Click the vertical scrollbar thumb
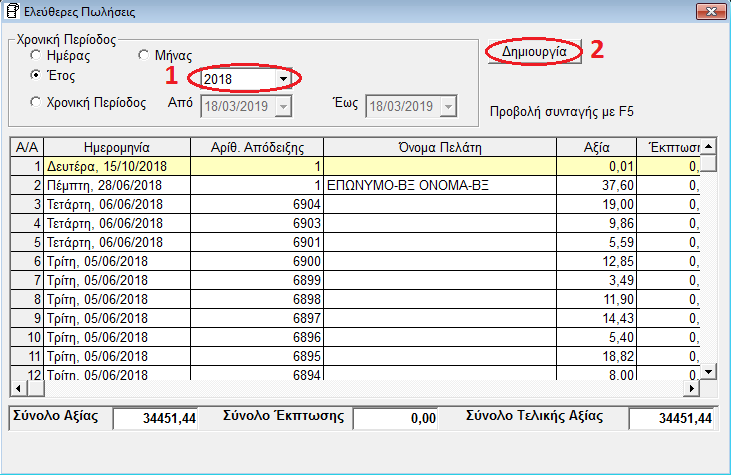731x475 pixels. coord(709,163)
